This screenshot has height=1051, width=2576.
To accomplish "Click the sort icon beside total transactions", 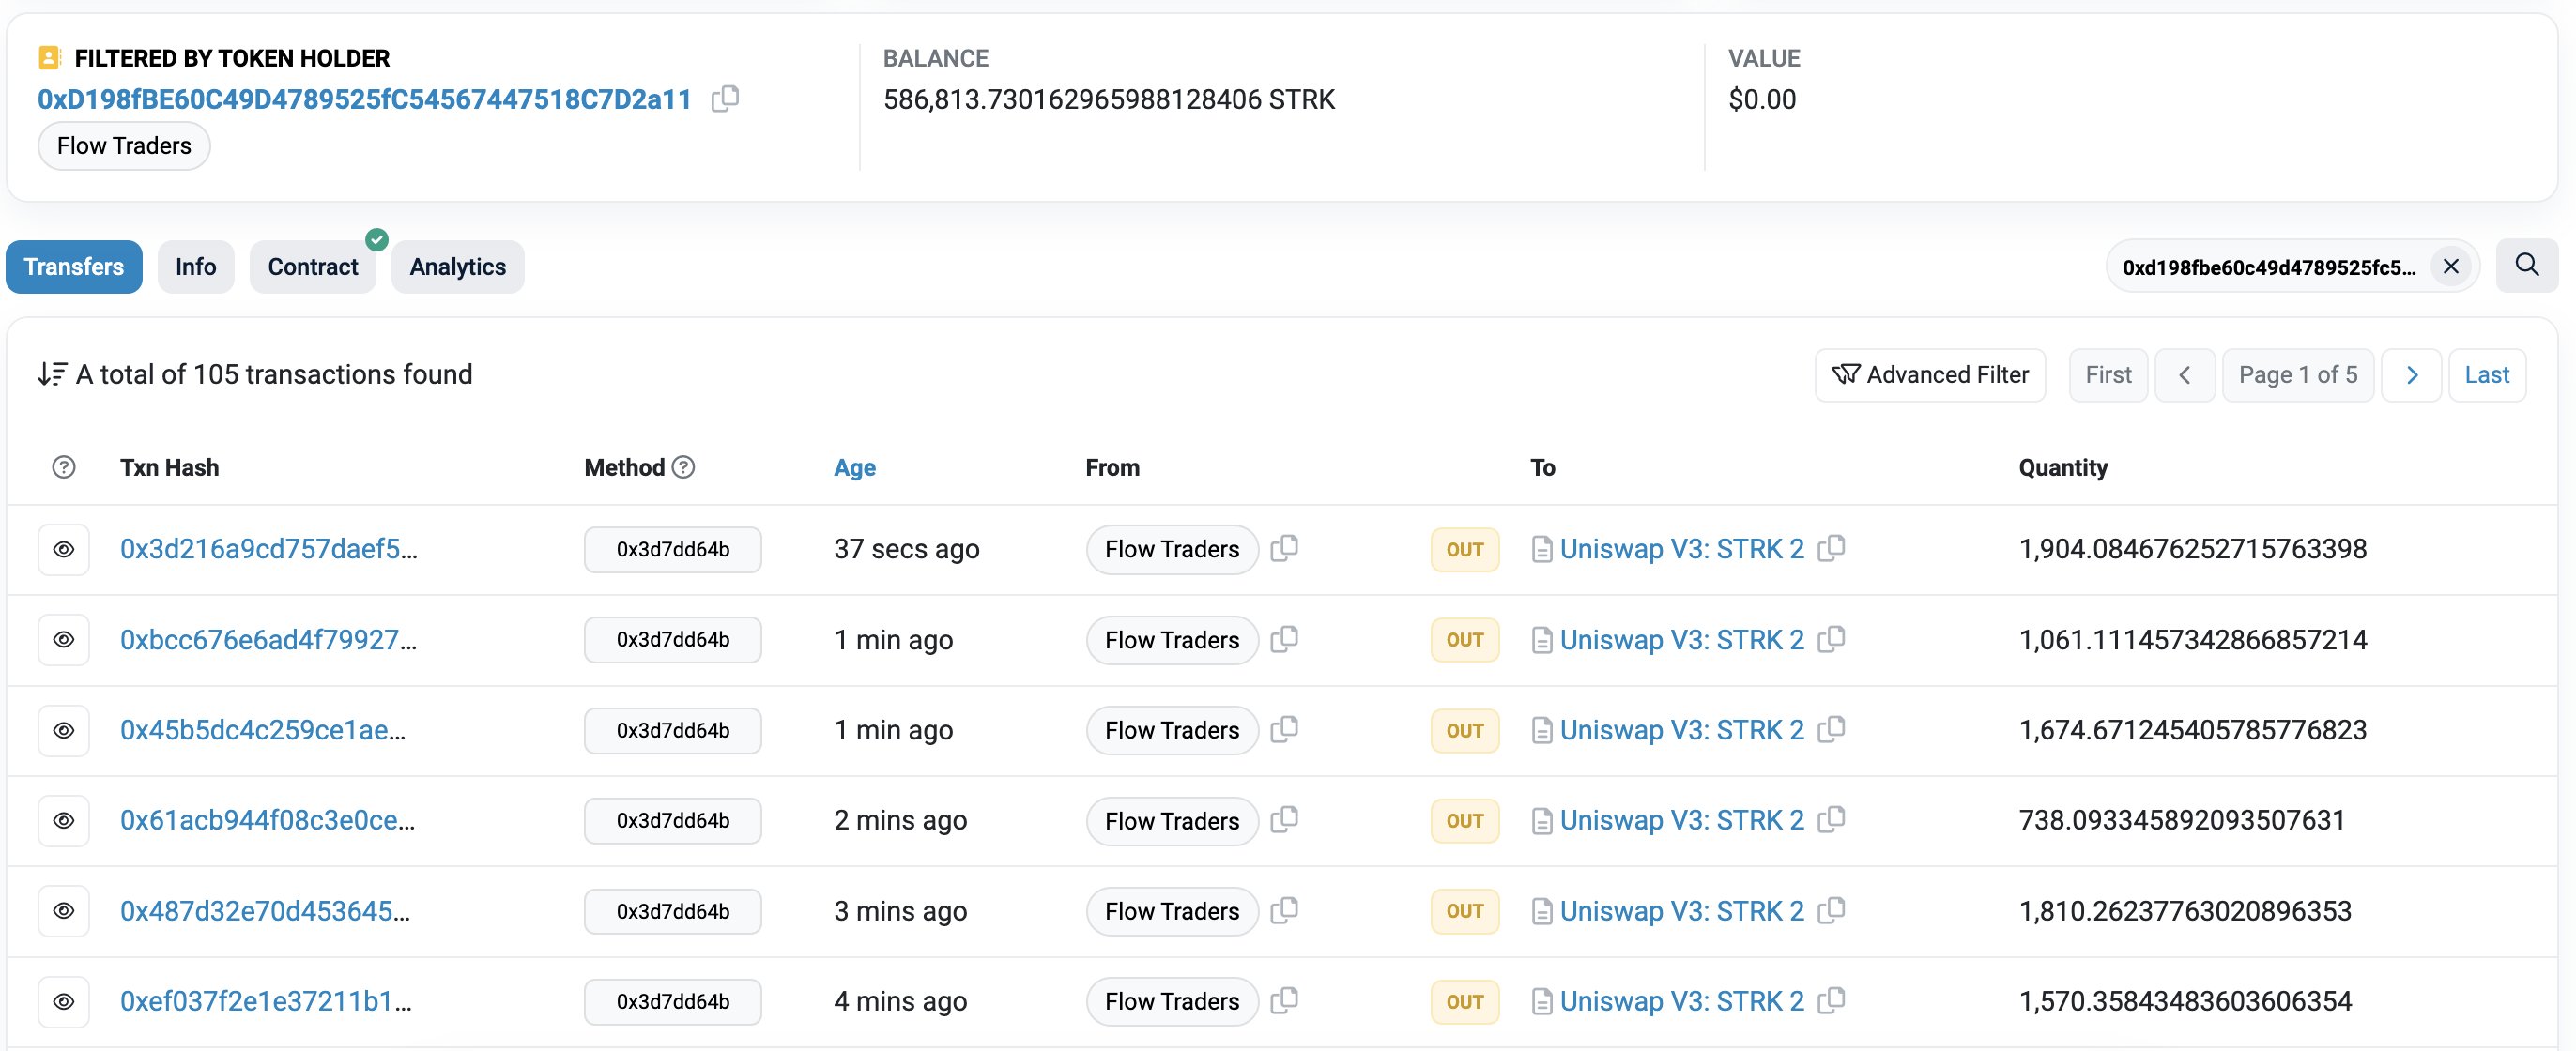I will click(x=52, y=374).
